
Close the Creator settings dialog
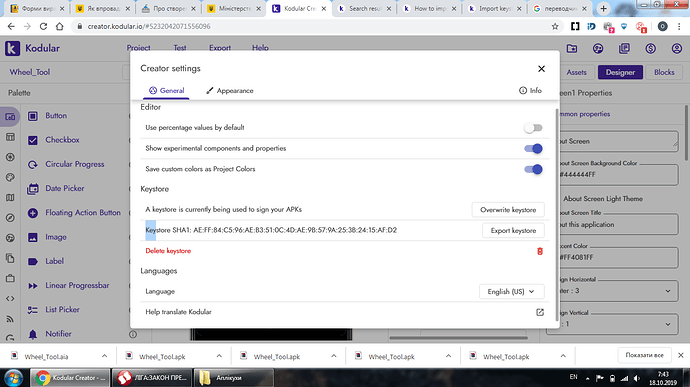[x=541, y=69]
